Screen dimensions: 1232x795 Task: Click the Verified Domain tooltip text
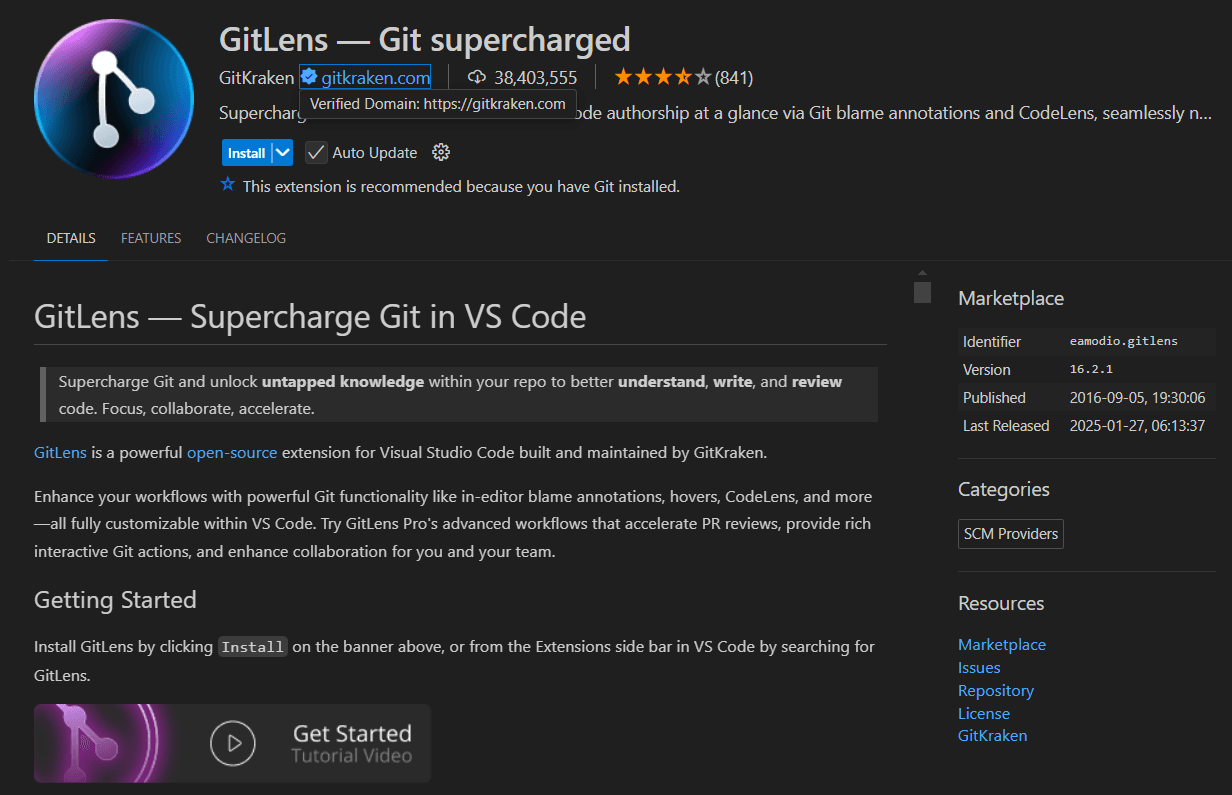point(438,104)
